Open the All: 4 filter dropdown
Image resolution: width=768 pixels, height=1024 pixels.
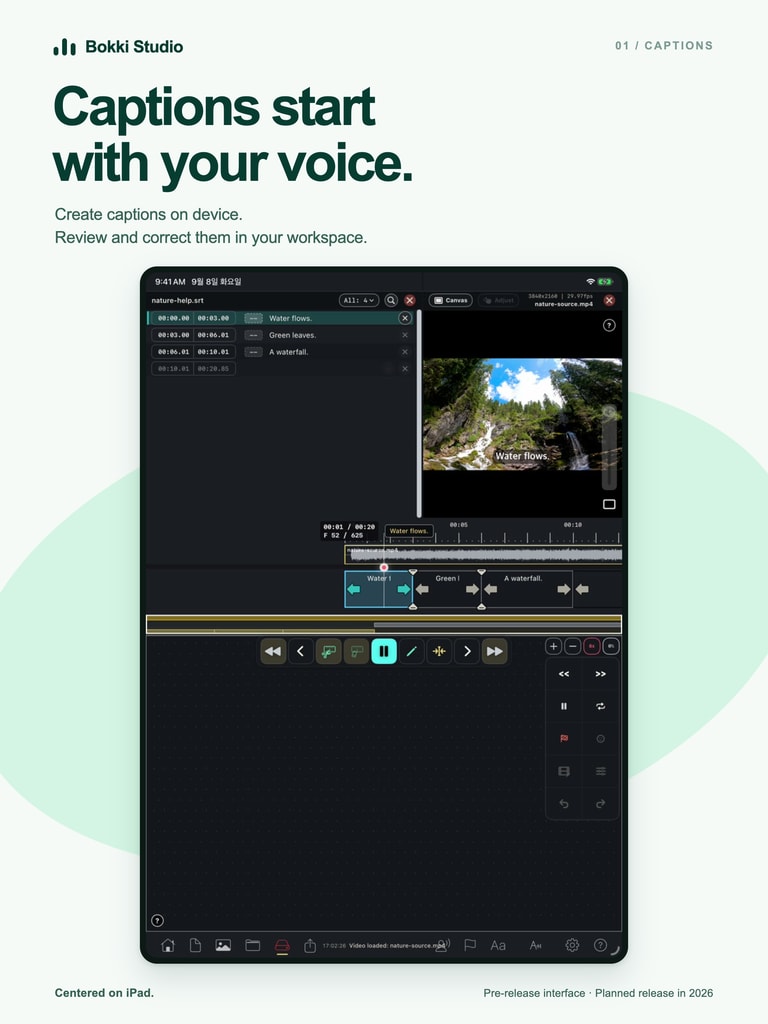tap(359, 300)
